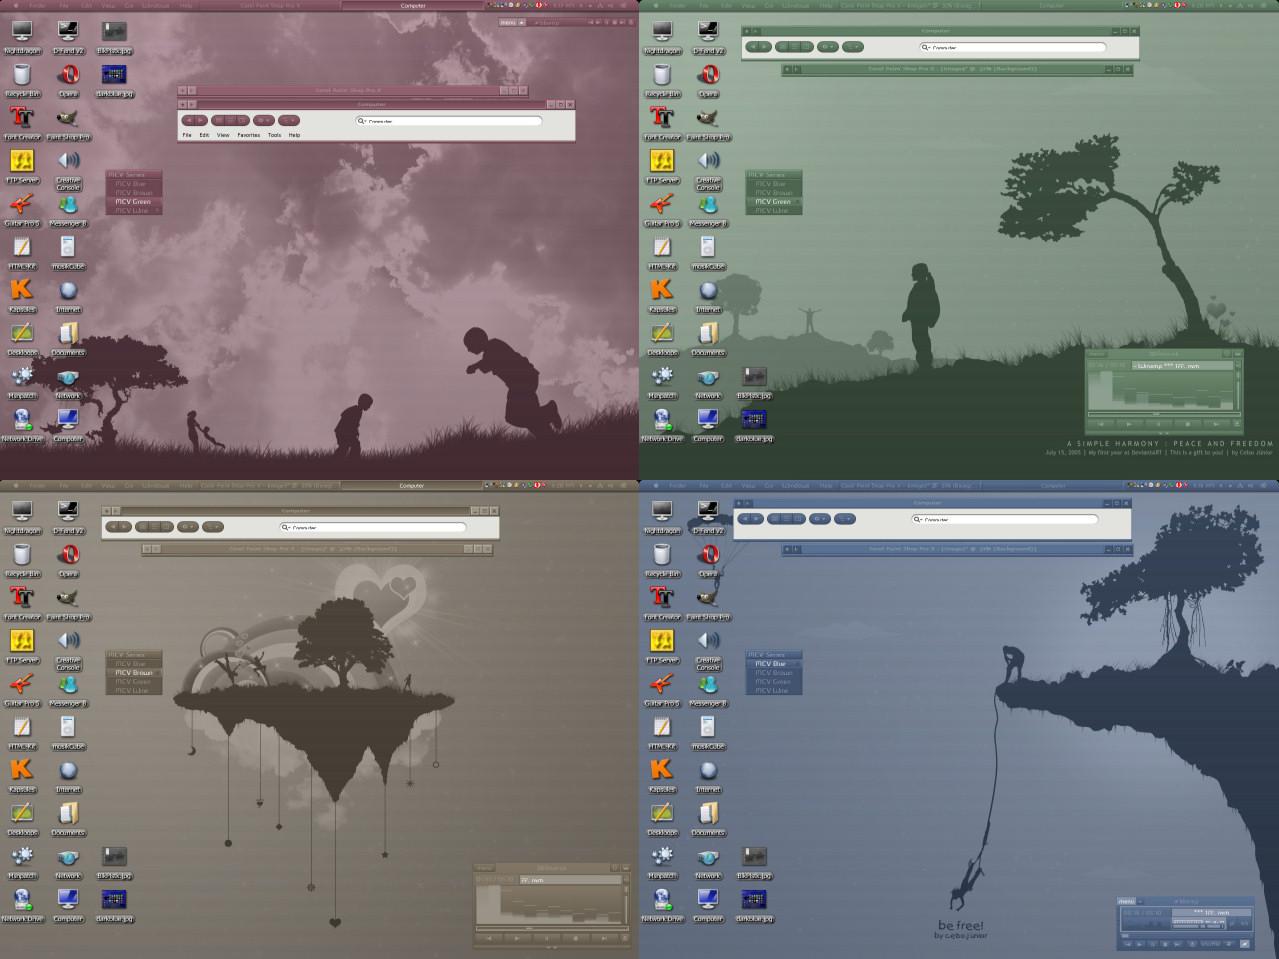Open Opera icon on the pink desktop
This screenshot has height=959, width=1279.
click(x=68, y=79)
